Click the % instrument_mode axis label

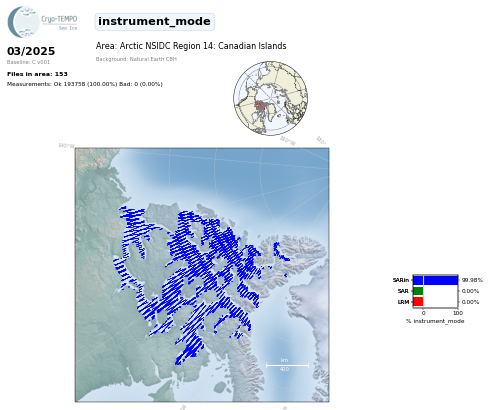coord(435,321)
